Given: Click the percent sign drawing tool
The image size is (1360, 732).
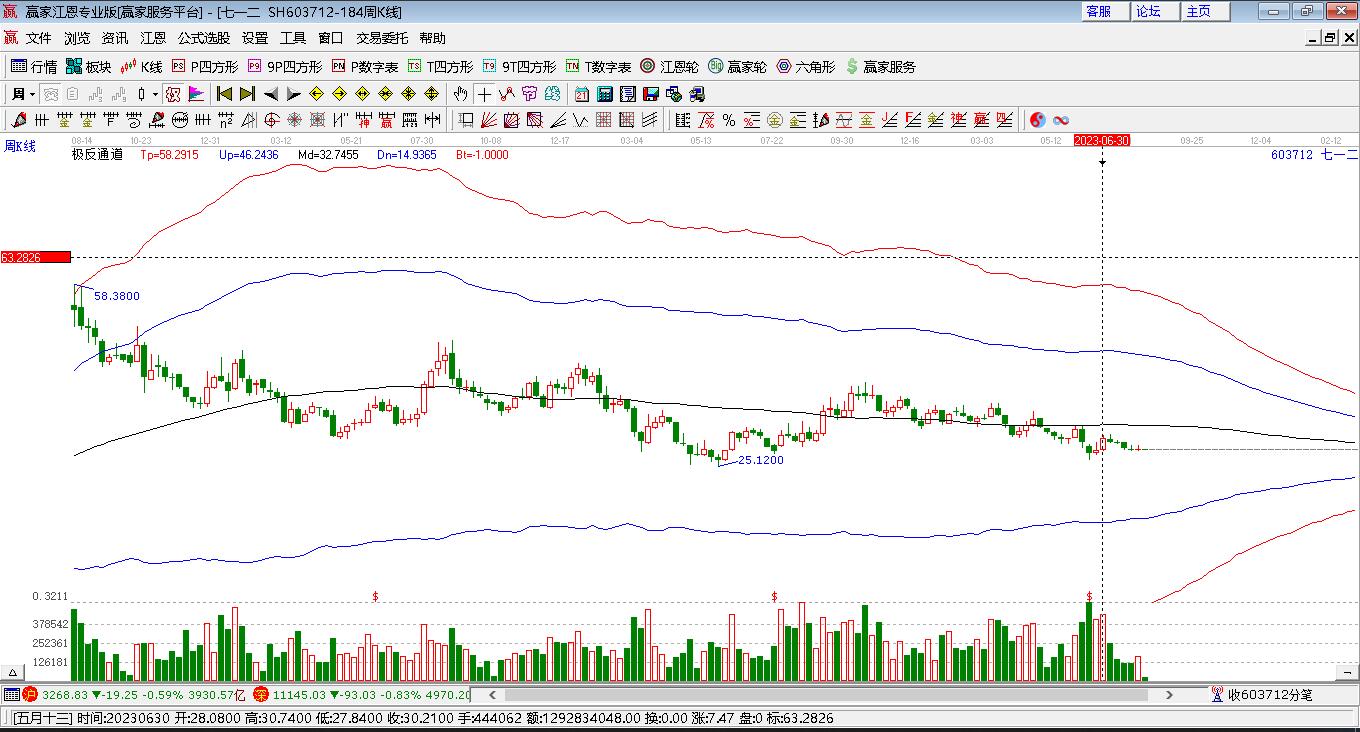Looking at the screenshot, I should coord(729,120).
